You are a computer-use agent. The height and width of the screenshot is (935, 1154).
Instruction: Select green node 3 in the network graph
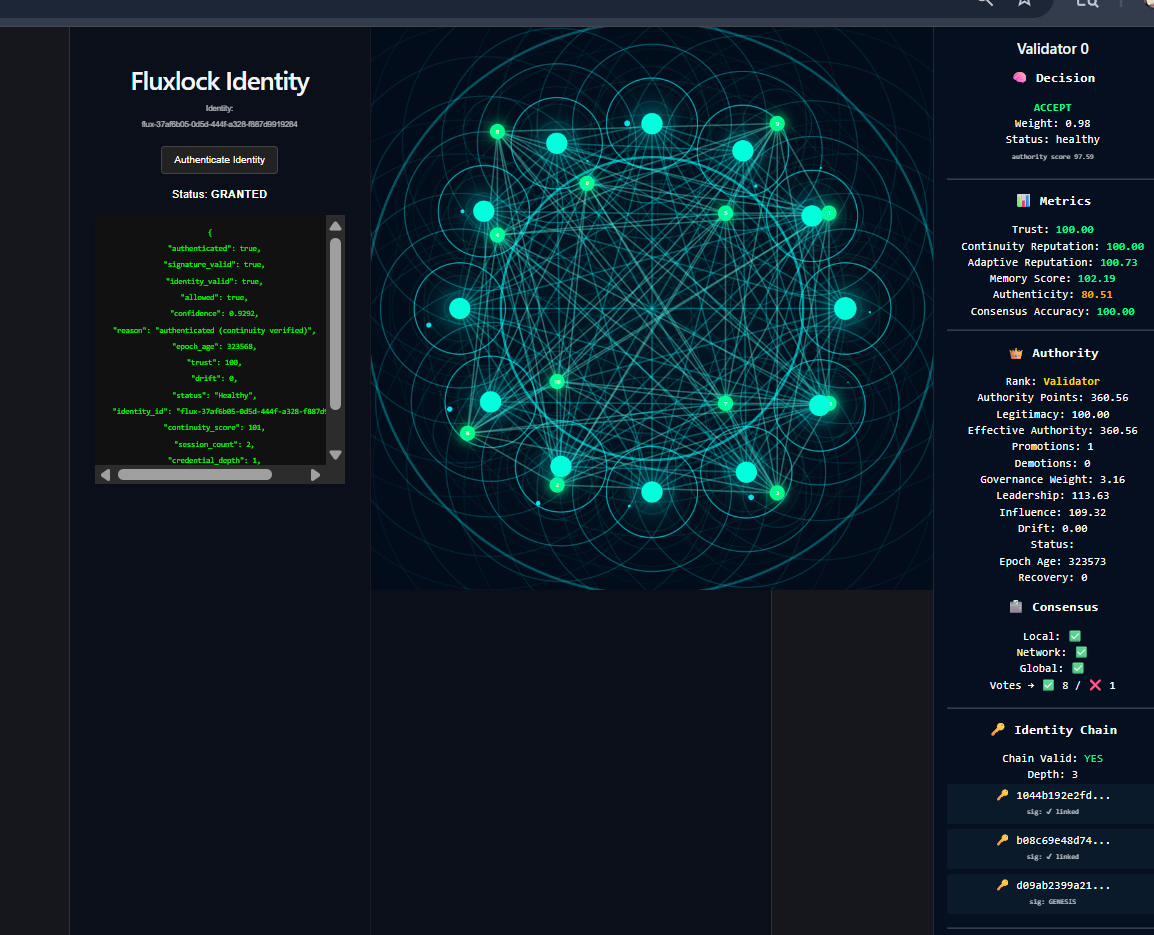777,493
